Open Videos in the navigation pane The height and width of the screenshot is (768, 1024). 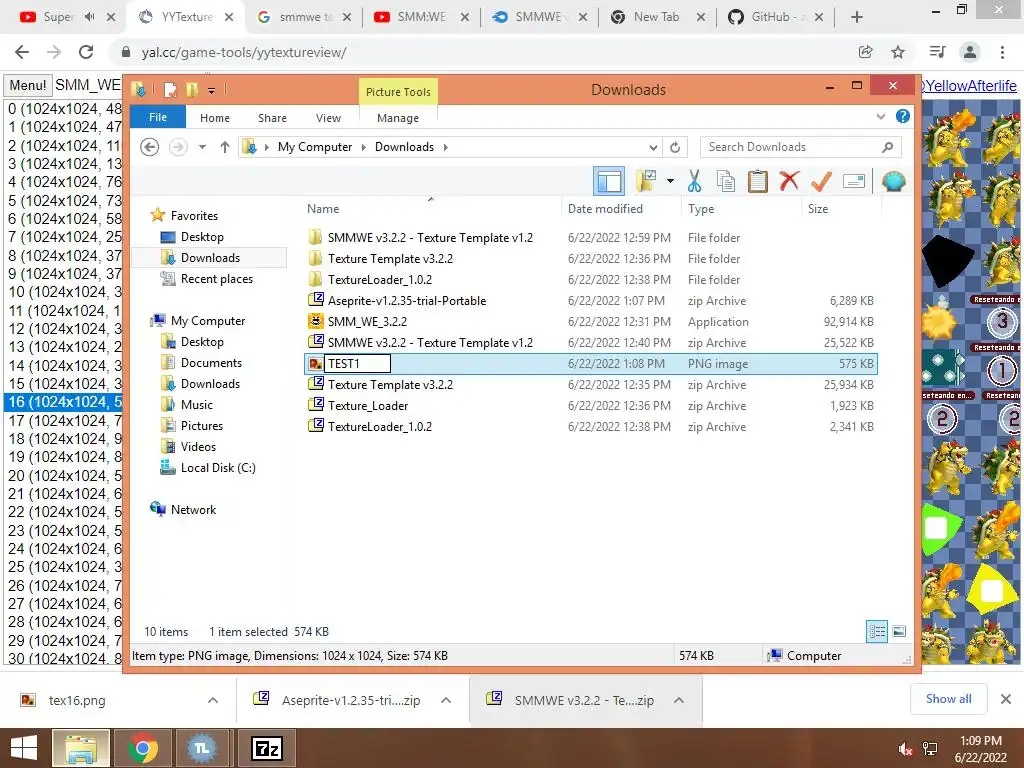coord(198,447)
